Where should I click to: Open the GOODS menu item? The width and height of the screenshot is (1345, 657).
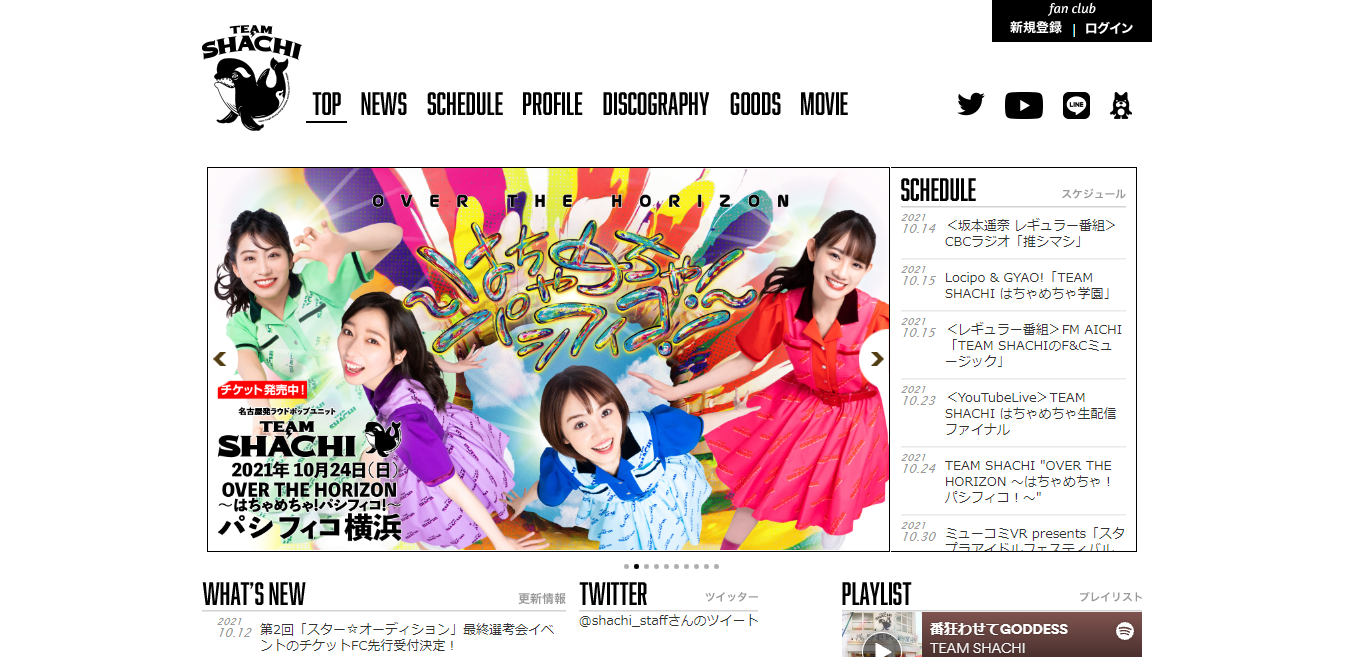coord(754,105)
